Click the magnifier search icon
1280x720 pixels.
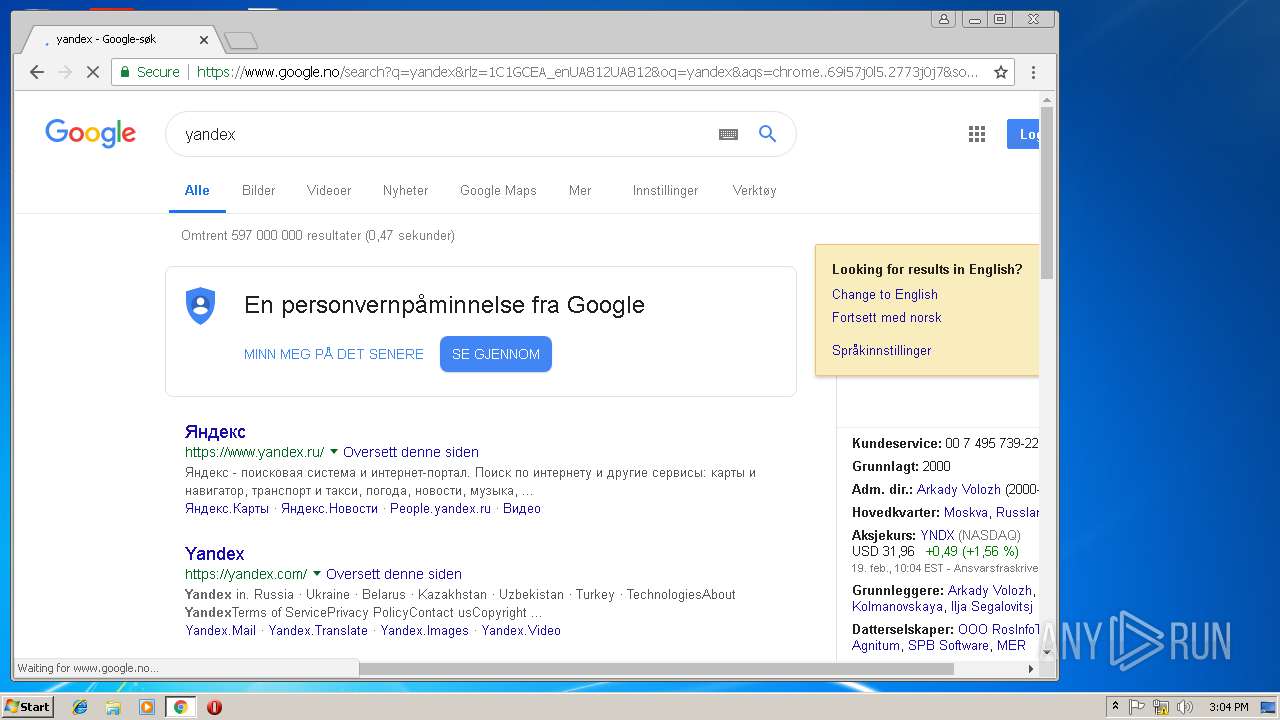(767, 134)
